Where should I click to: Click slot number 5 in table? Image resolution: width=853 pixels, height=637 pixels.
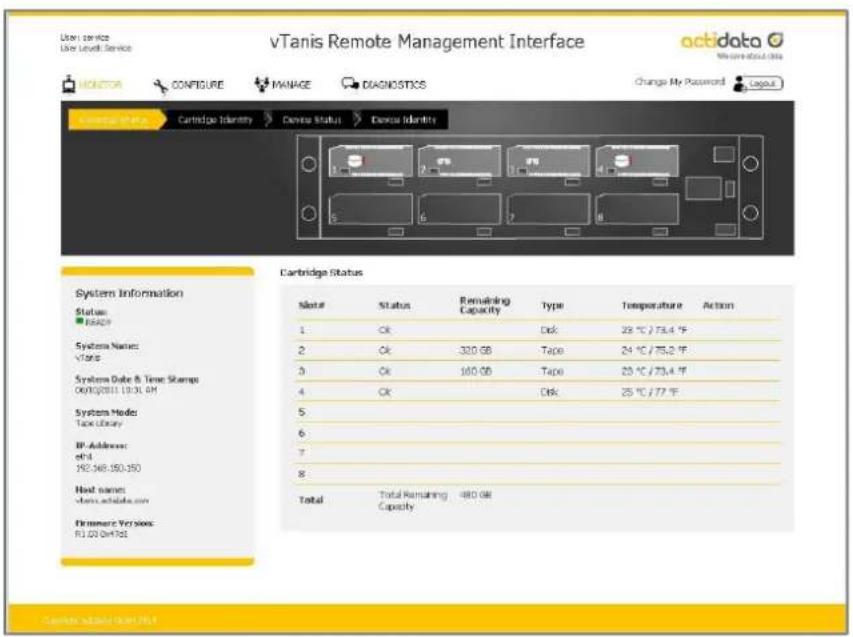[302, 412]
